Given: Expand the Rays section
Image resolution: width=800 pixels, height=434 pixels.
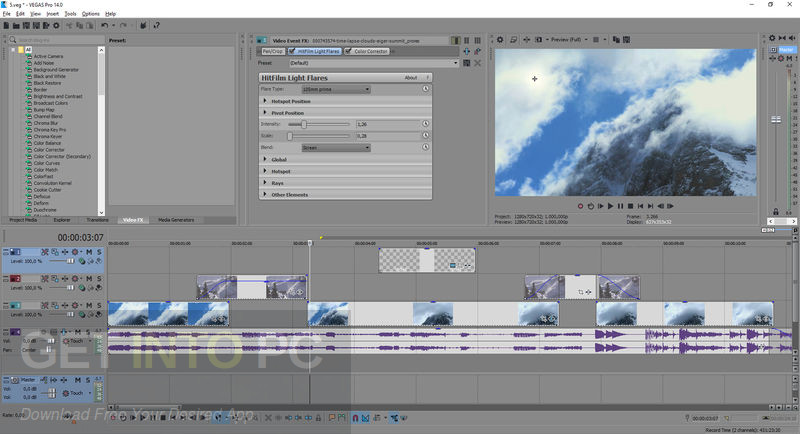Looking at the screenshot, I should (x=265, y=182).
